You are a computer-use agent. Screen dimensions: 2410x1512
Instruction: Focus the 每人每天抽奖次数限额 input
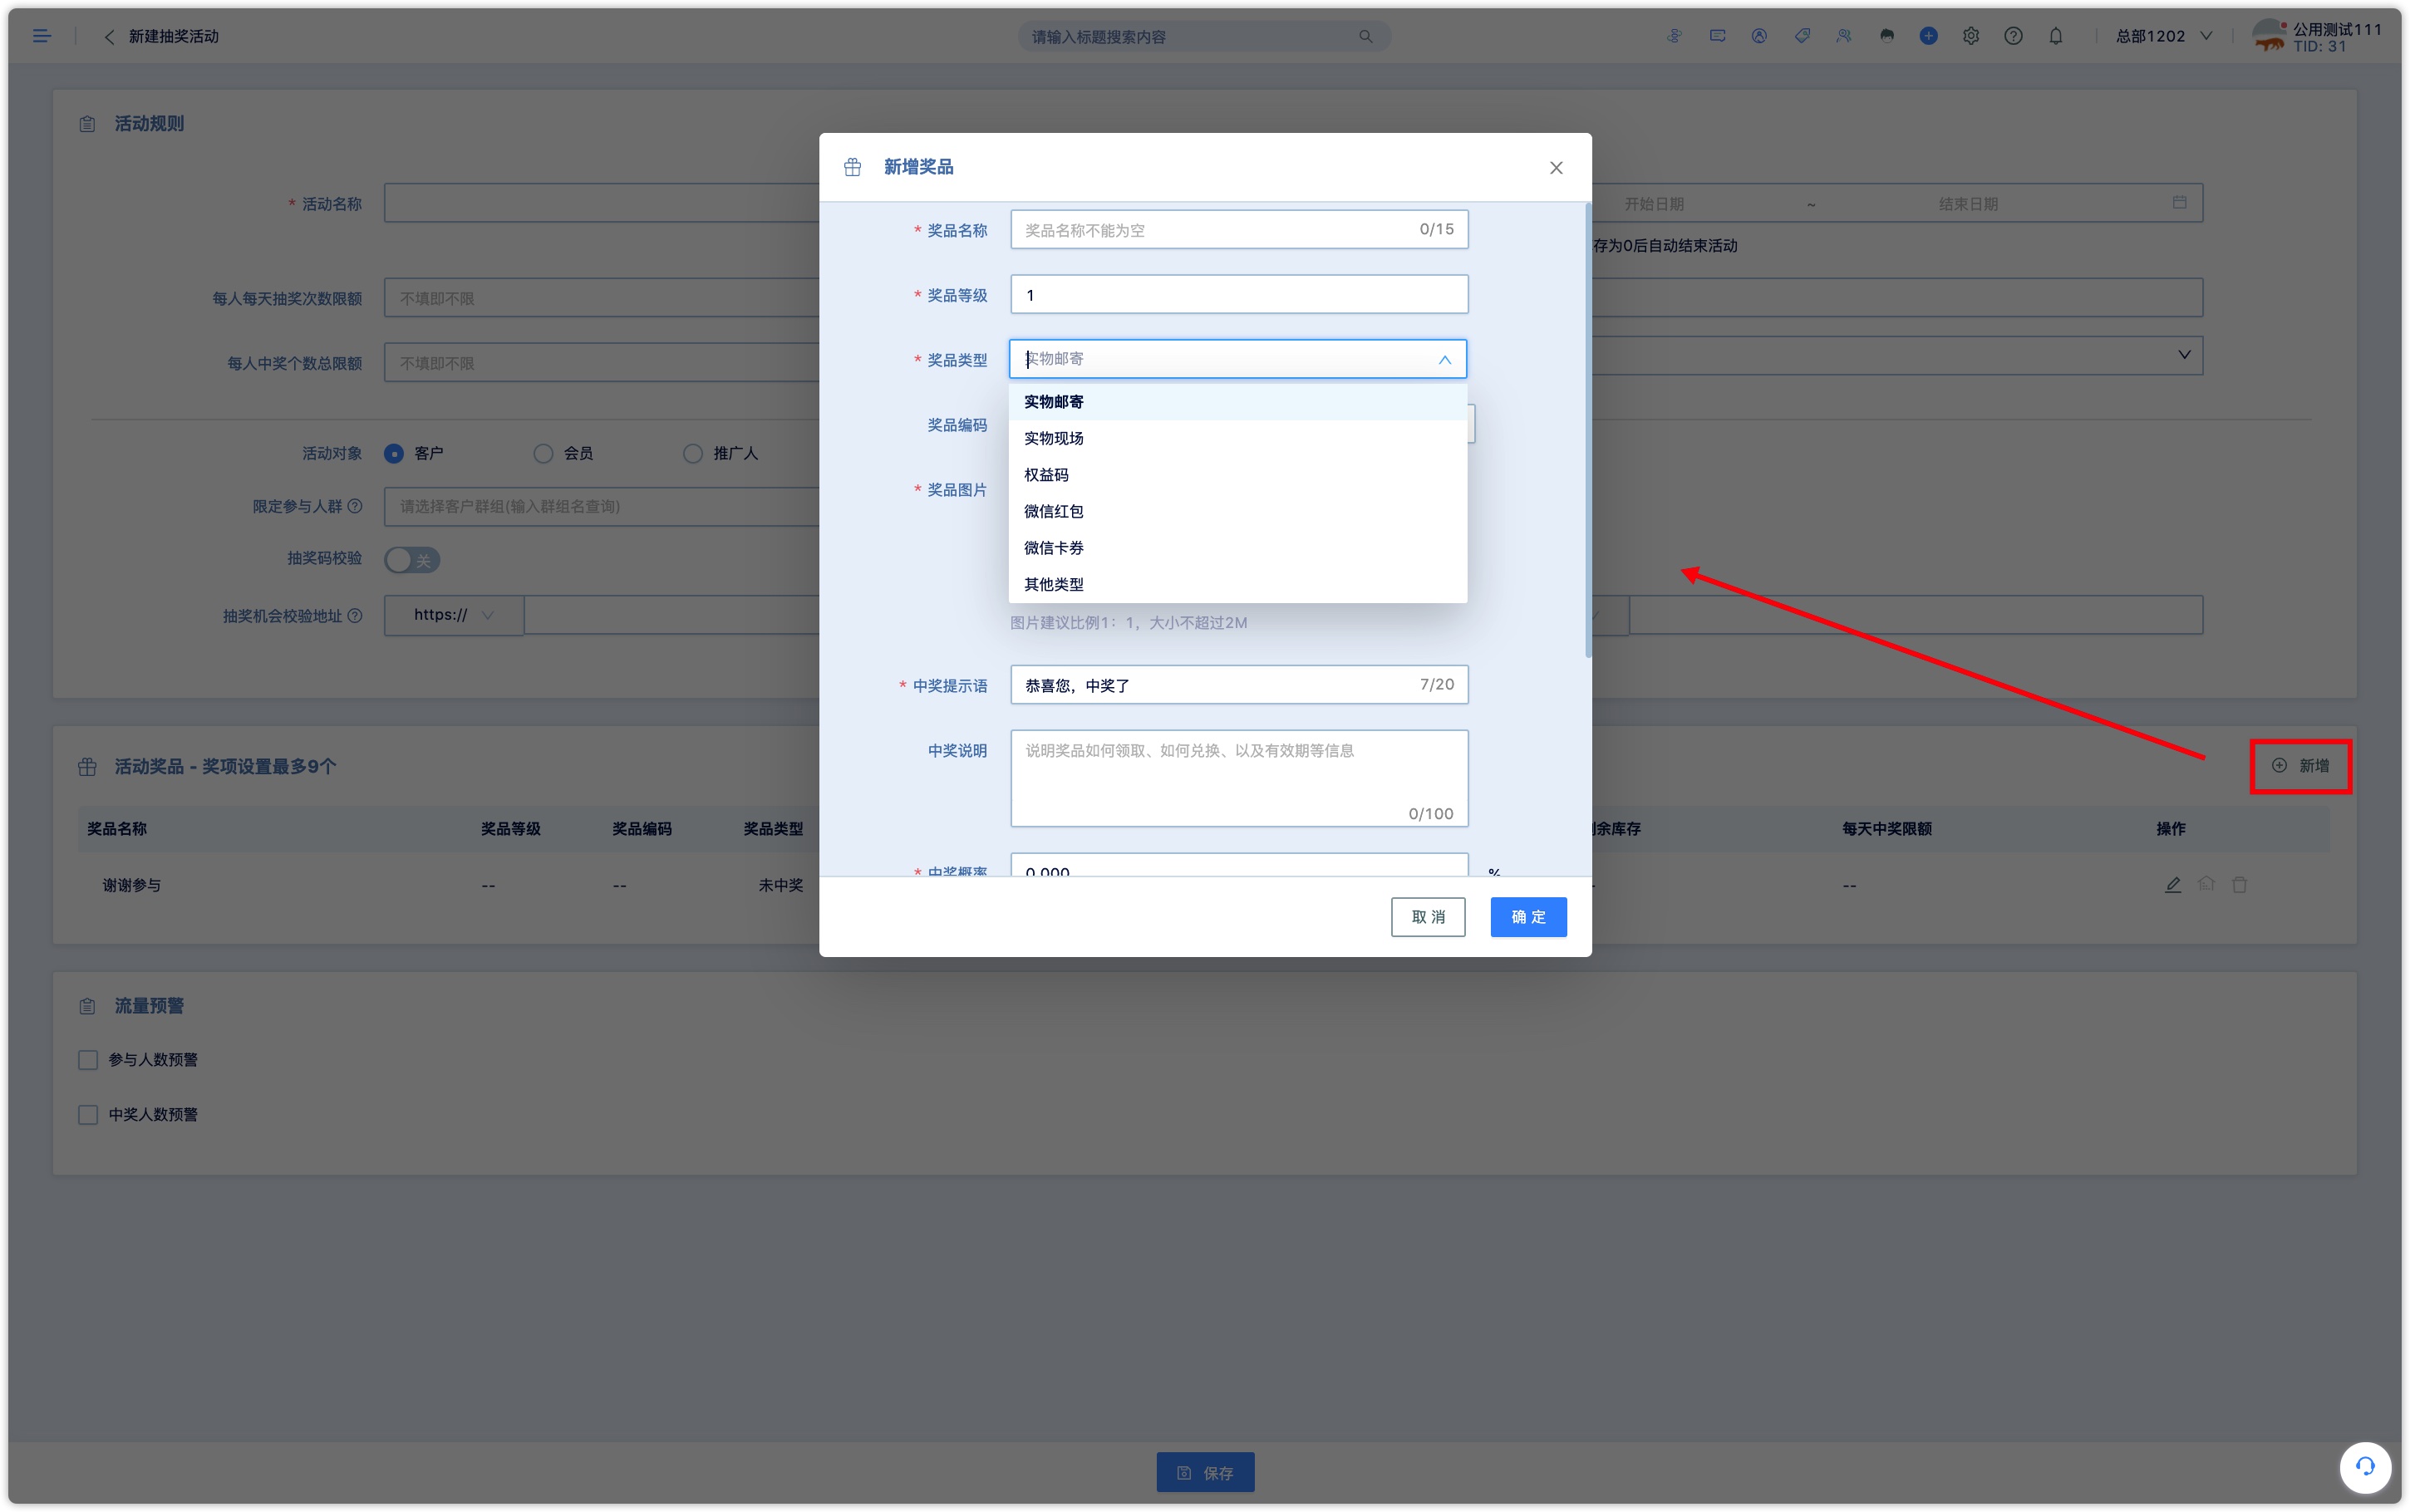coord(602,298)
